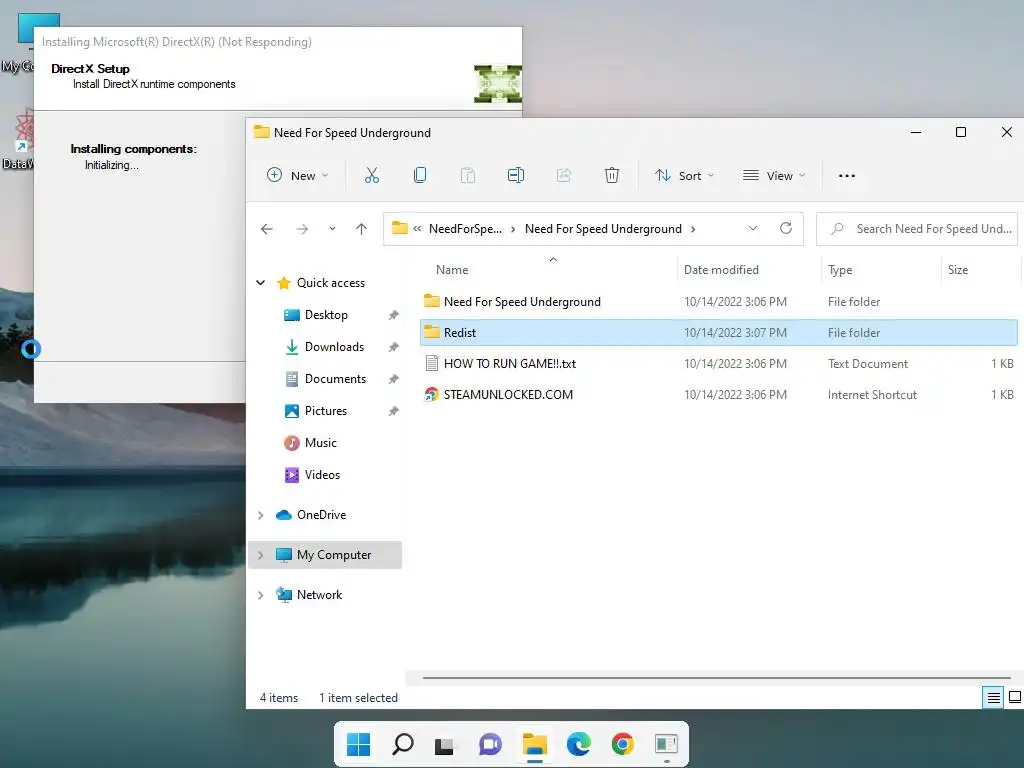Image resolution: width=1024 pixels, height=768 pixels.
Task: Expand the OneDrive tree node
Action: coord(261,515)
